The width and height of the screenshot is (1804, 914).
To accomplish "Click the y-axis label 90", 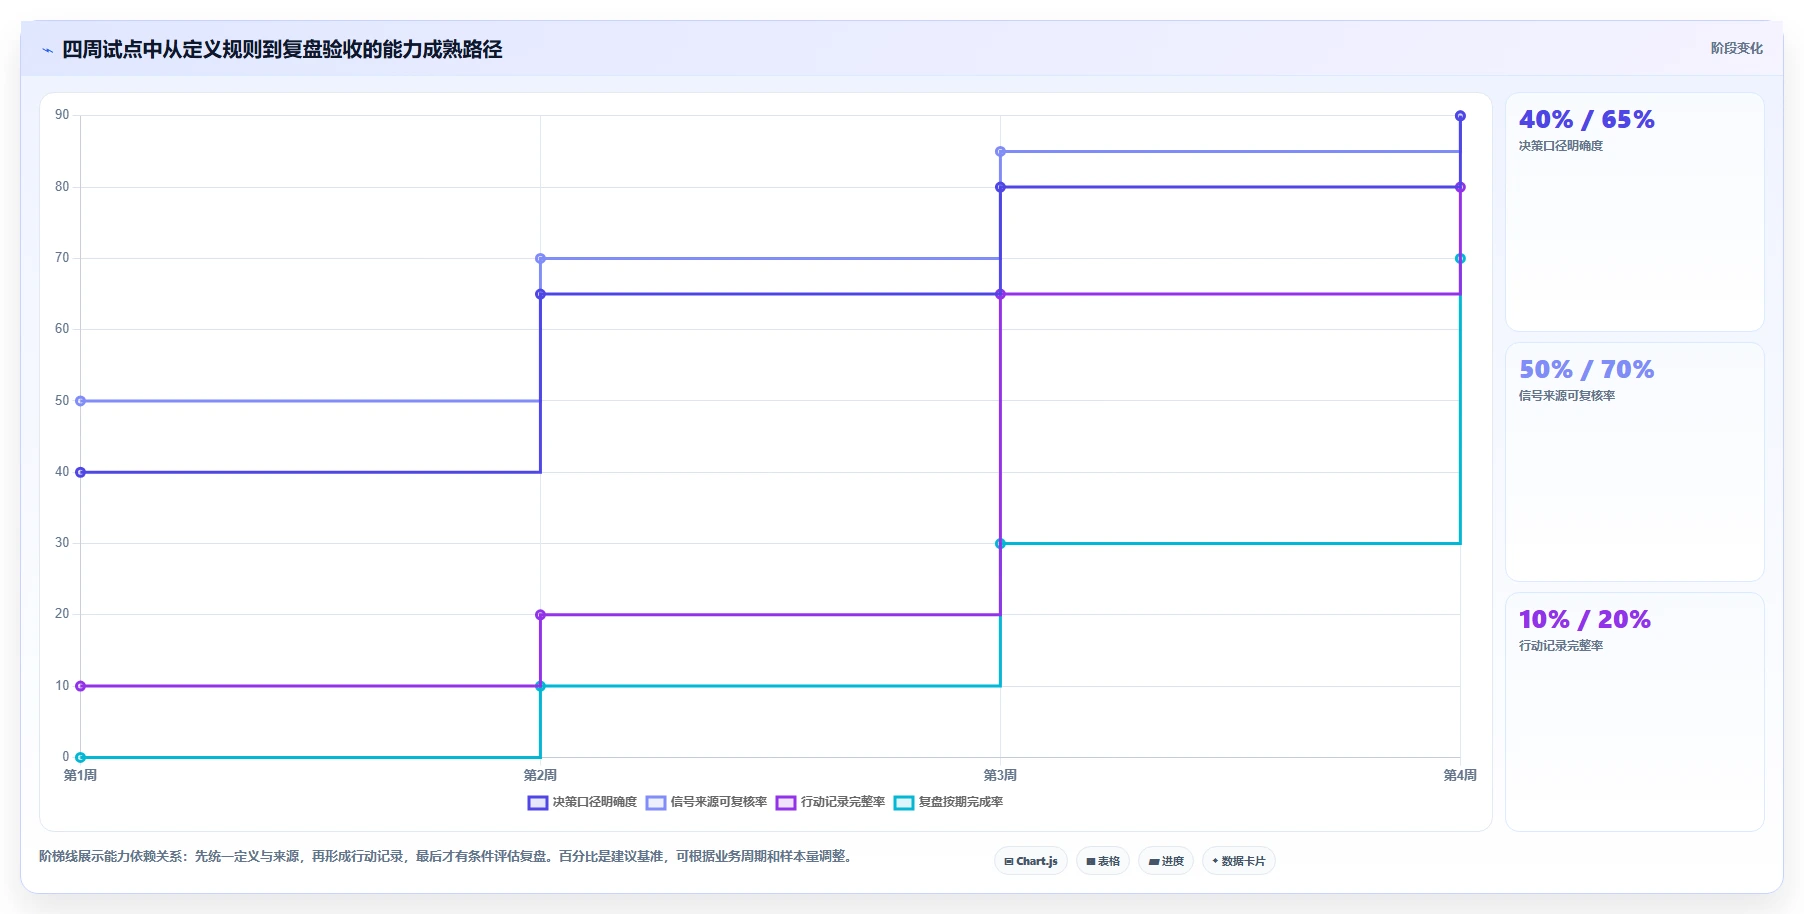I will click(62, 115).
